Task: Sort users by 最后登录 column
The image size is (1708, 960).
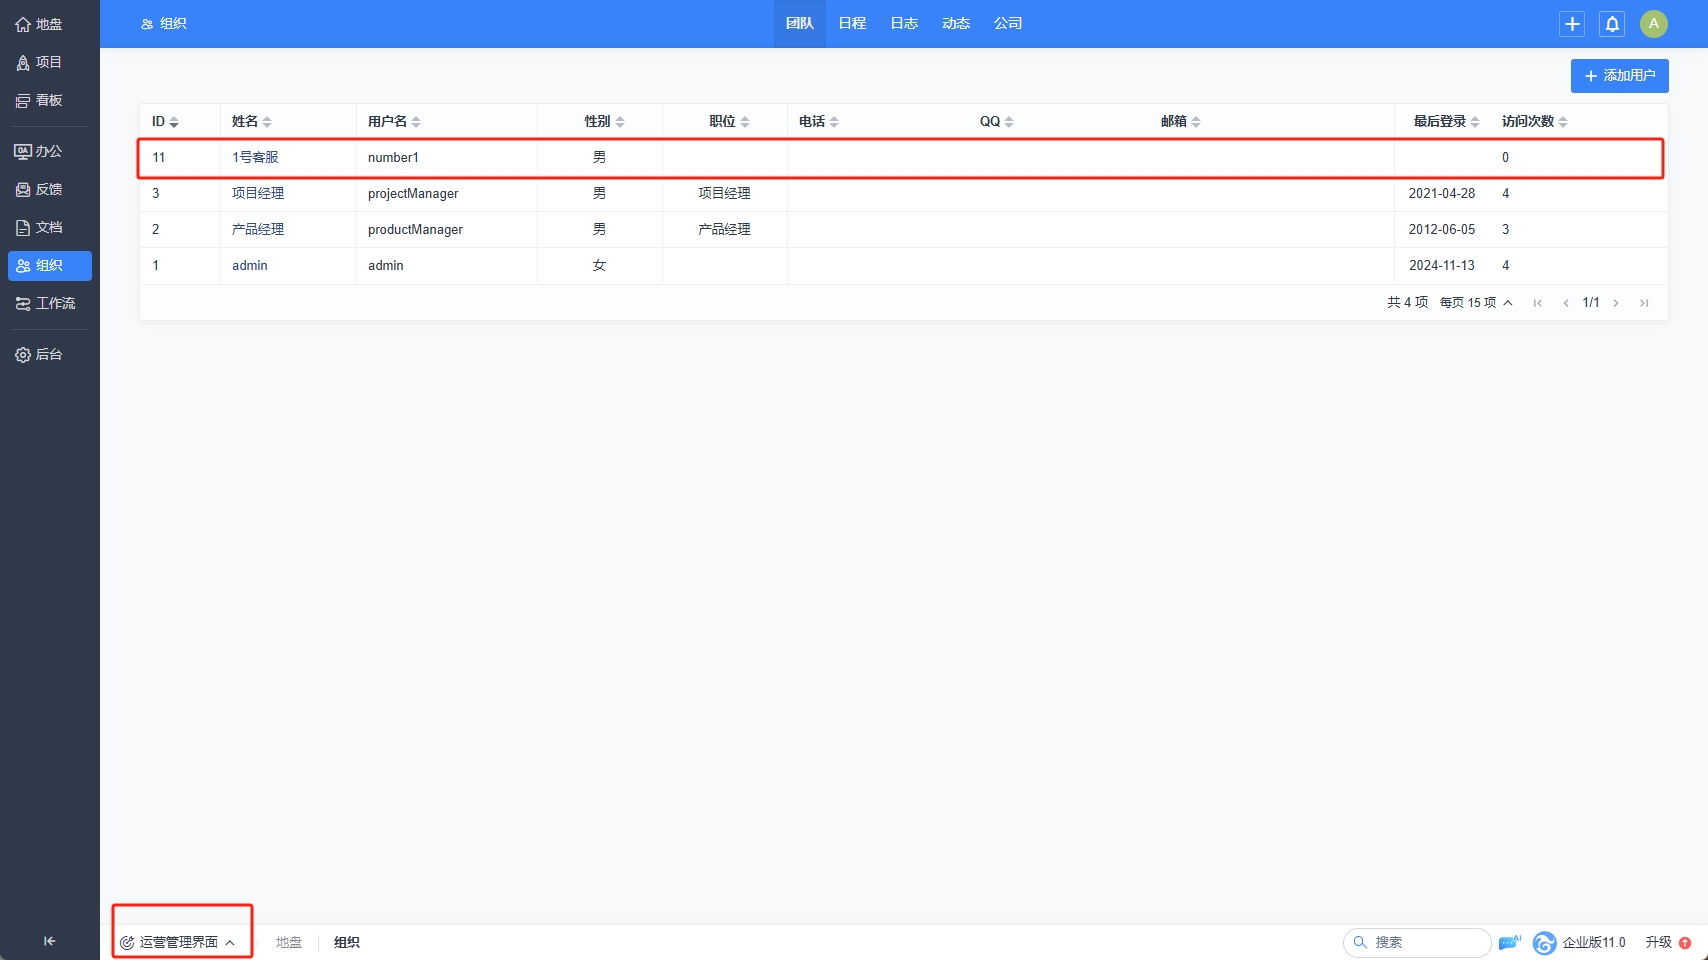Action: [x=1446, y=122]
